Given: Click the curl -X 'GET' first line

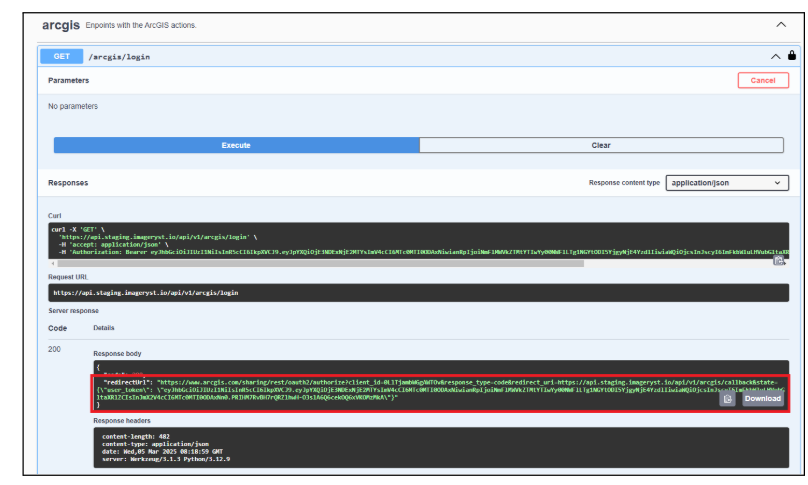Looking at the screenshot, I should [x=78, y=230].
